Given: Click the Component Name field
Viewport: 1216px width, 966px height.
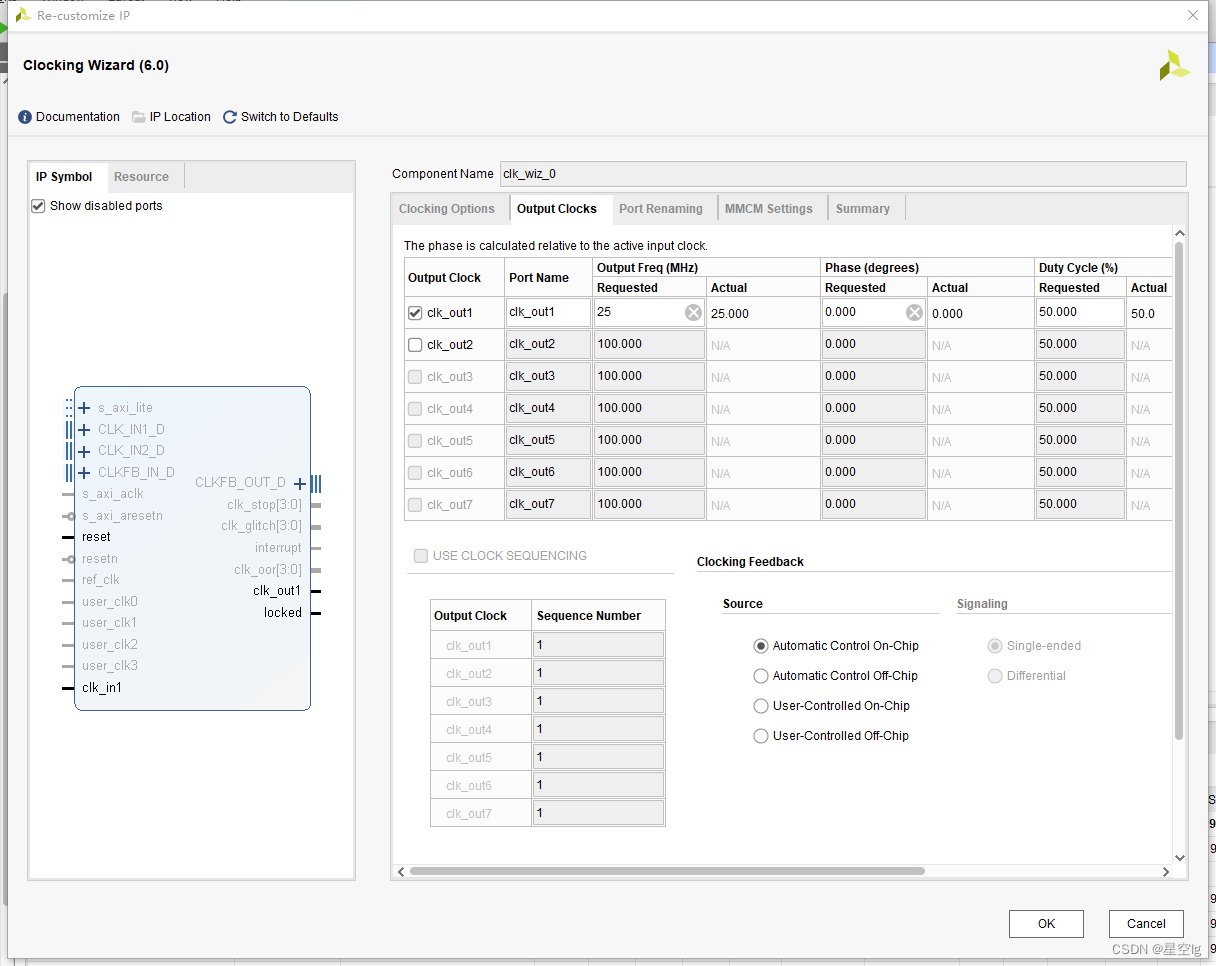Looking at the screenshot, I should pyautogui.click(x=843, y=174).
